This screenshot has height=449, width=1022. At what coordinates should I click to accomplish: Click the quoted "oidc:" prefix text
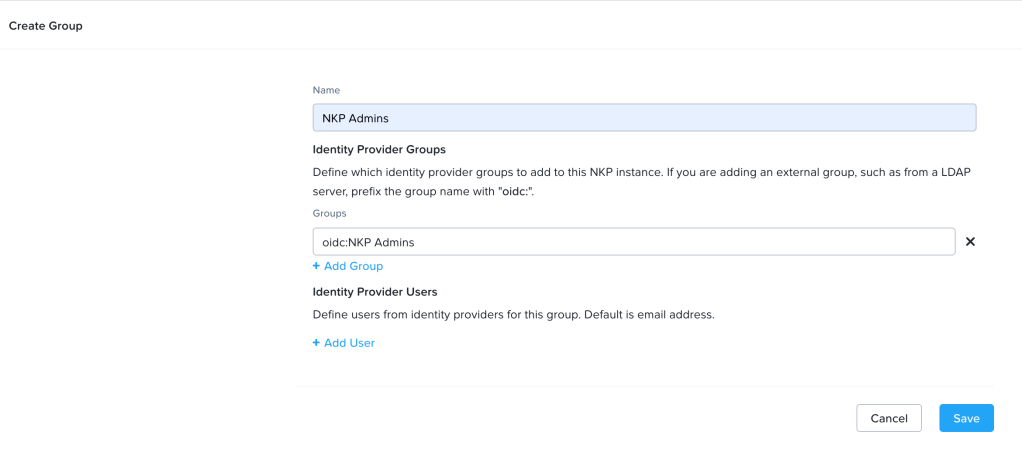click(x=513, y=191)
